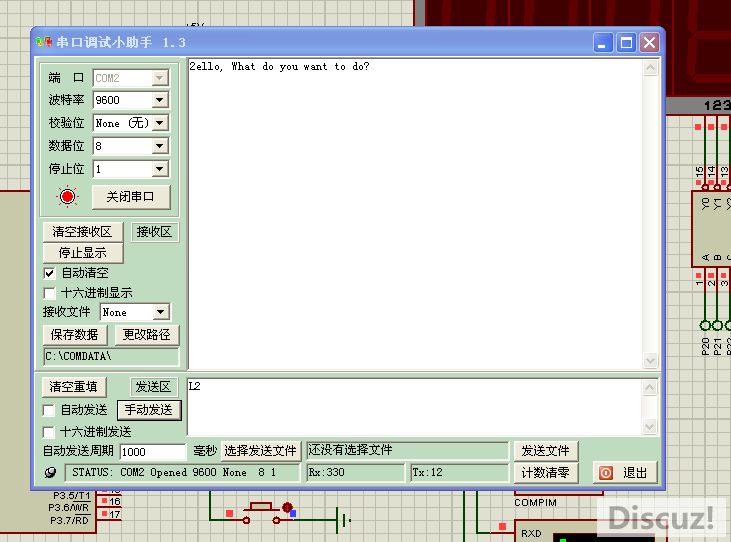Click the serial assistant title bar app icon

click(43, 42)
